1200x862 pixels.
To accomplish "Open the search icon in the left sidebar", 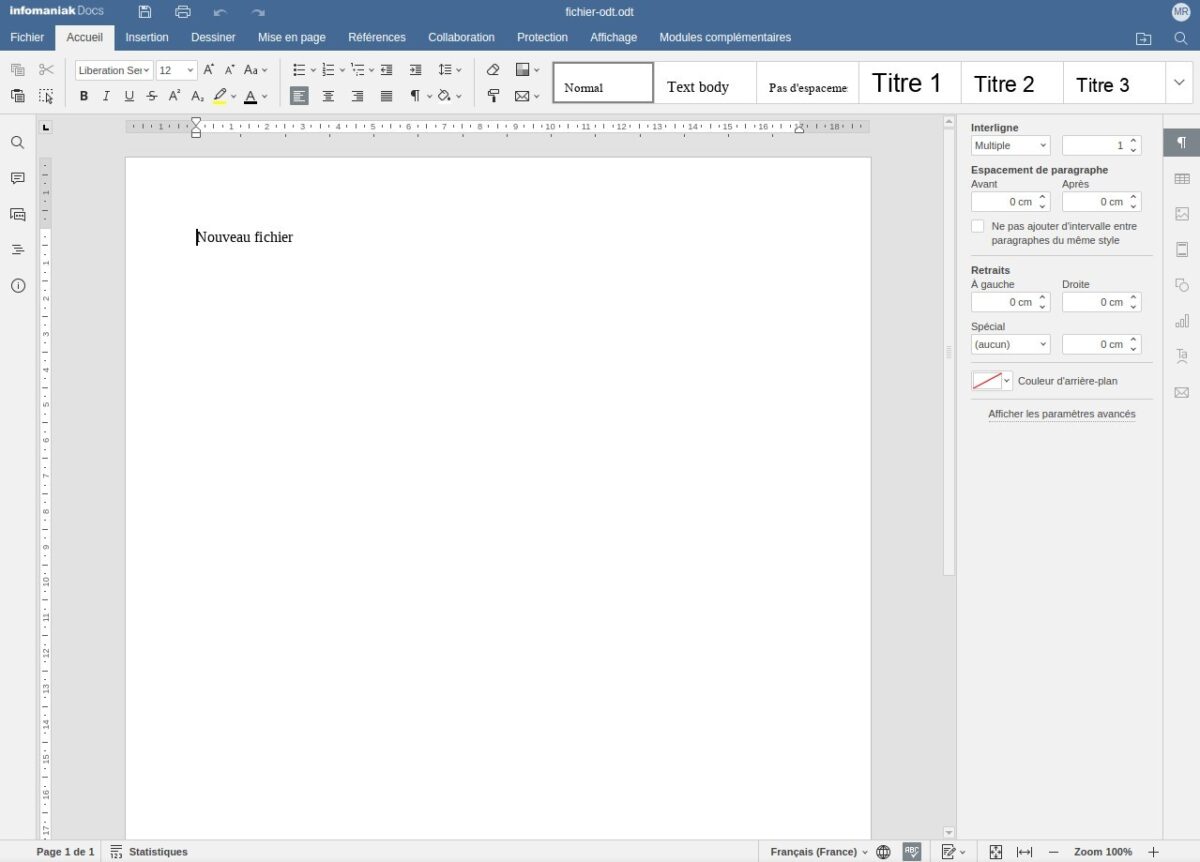I will click(x=18, y=143).
